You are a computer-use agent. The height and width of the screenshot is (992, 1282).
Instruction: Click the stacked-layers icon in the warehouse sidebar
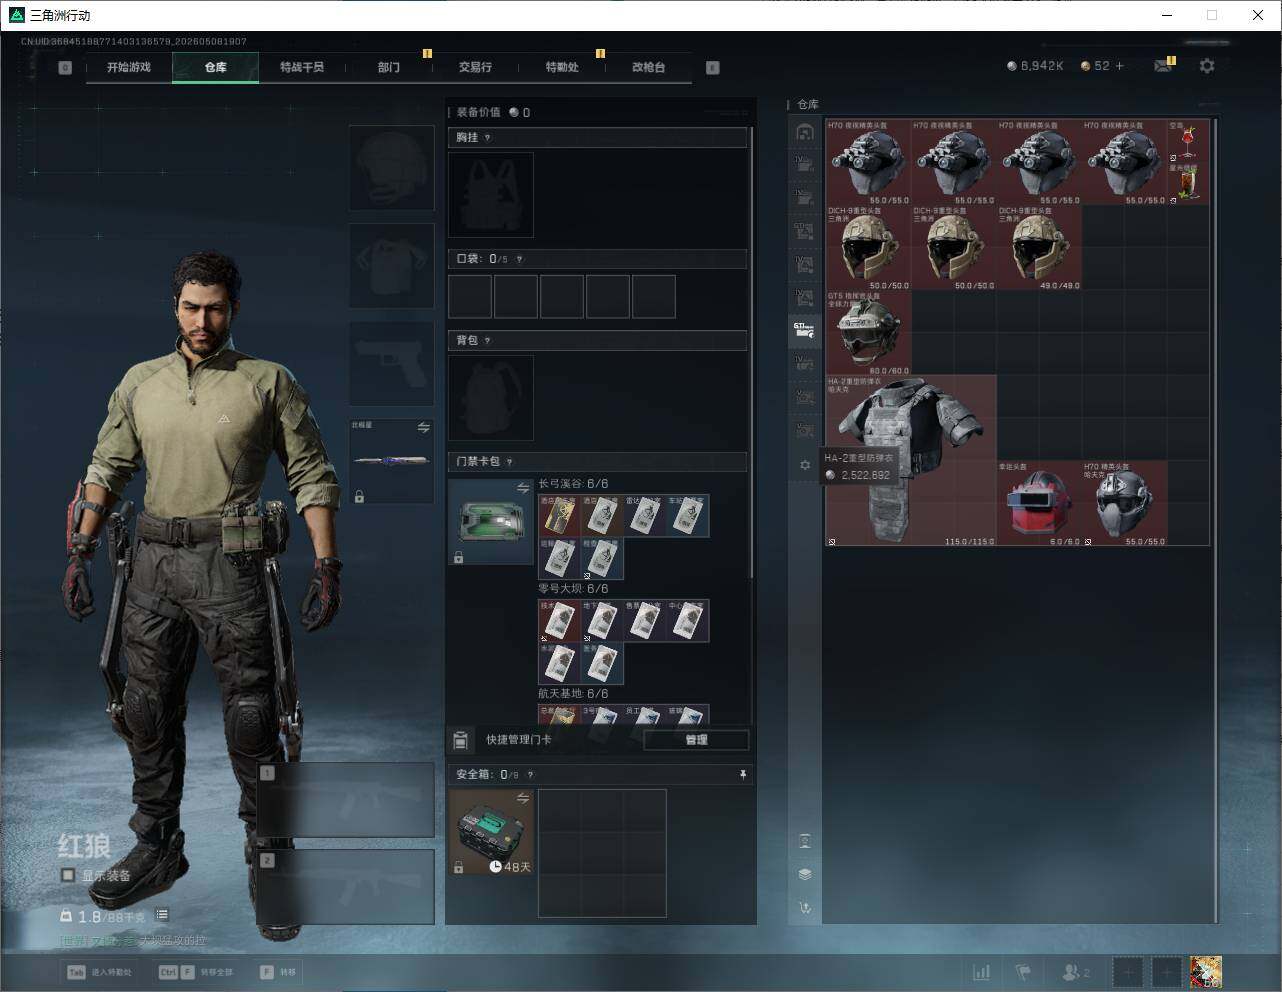805,874
